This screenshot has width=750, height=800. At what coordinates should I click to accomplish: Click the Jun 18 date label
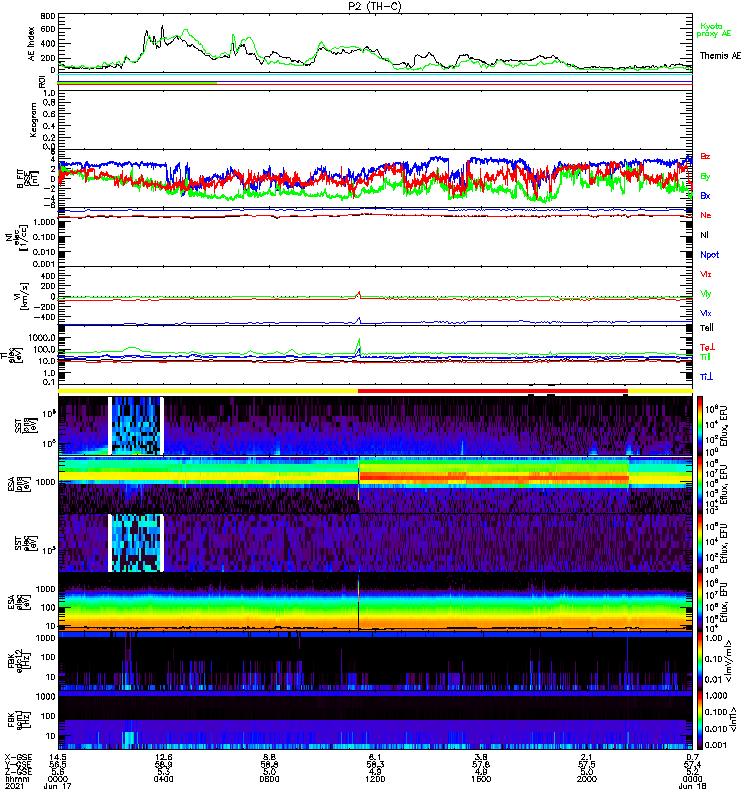[692, 786]
